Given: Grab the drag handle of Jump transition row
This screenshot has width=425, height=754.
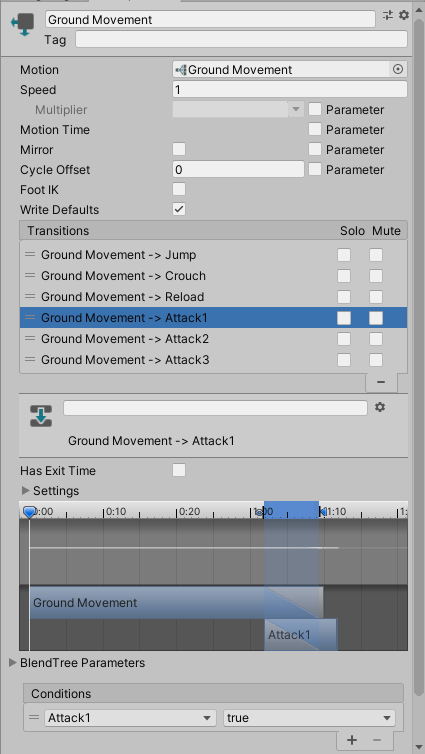Looking at the screenshot, I should [x=30, y=254].
